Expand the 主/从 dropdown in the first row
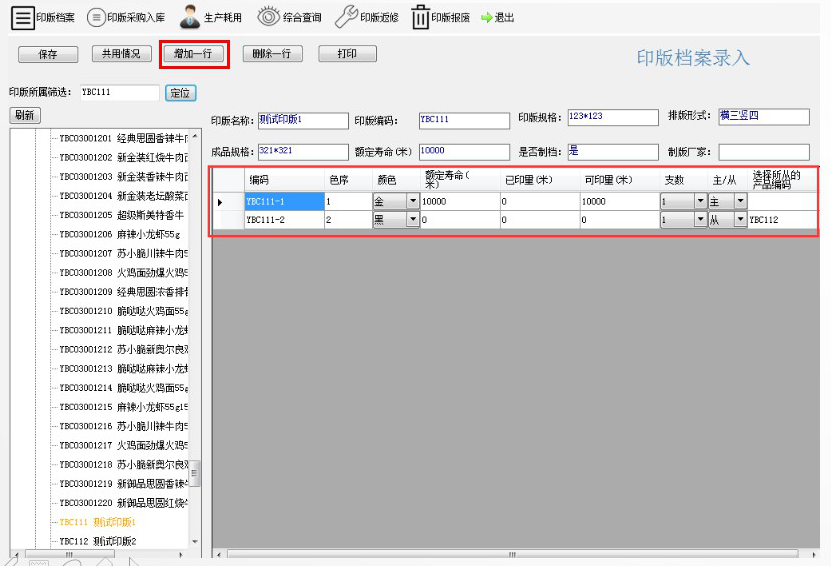 741,202
